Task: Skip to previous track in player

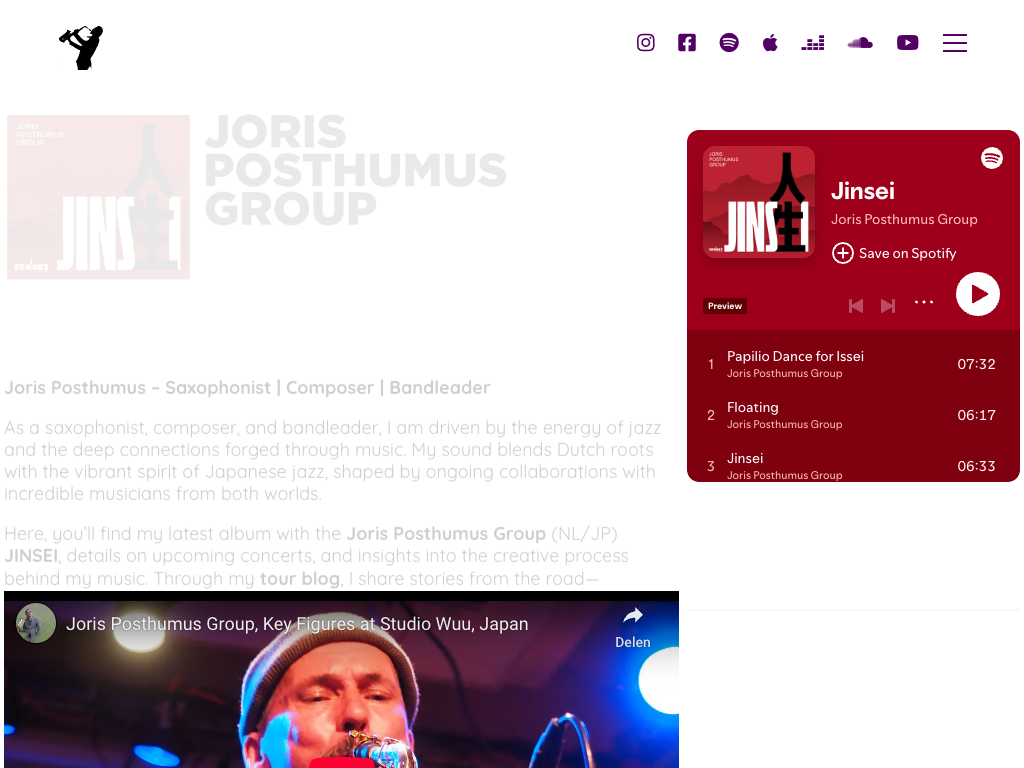Action: [856, 306]
